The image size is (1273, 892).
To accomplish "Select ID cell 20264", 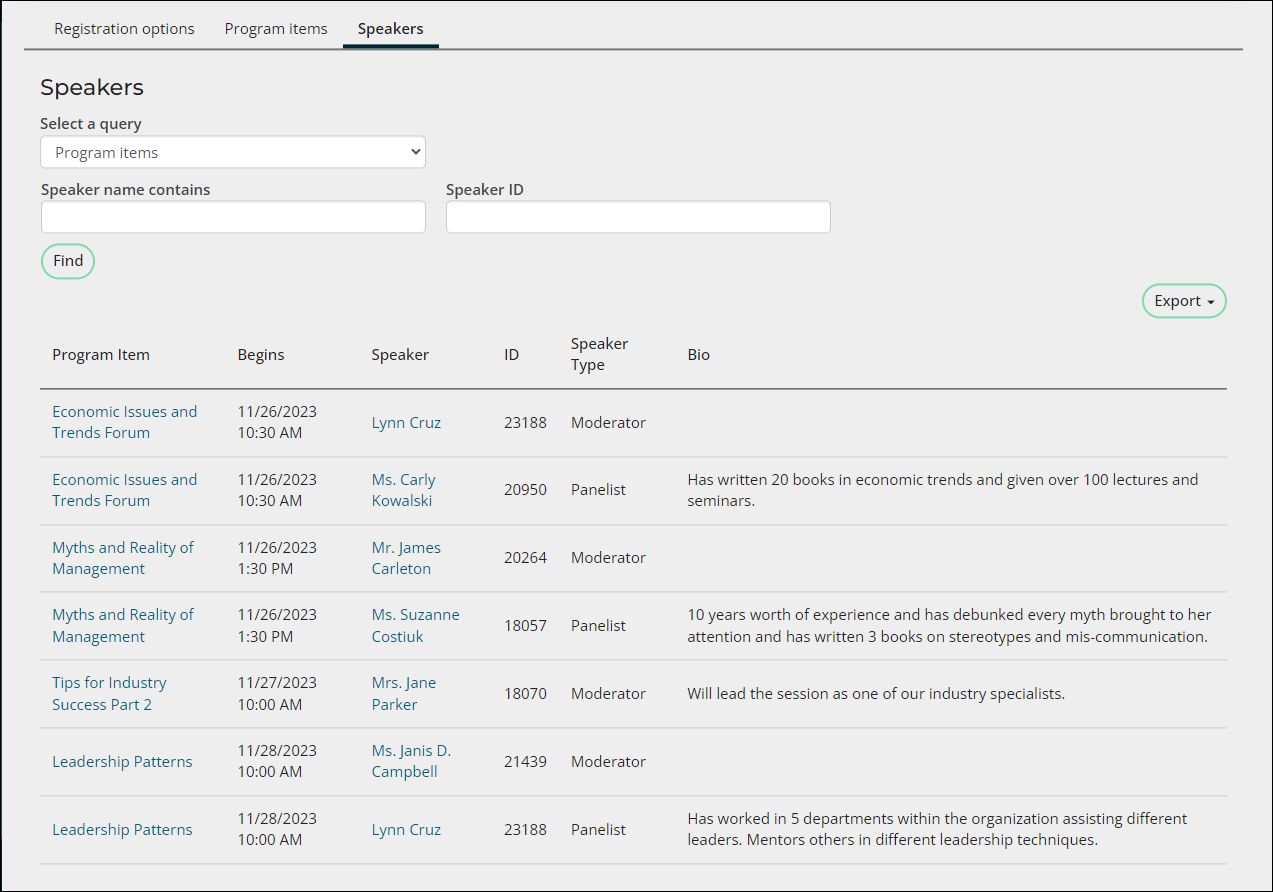I will point(525,558).
